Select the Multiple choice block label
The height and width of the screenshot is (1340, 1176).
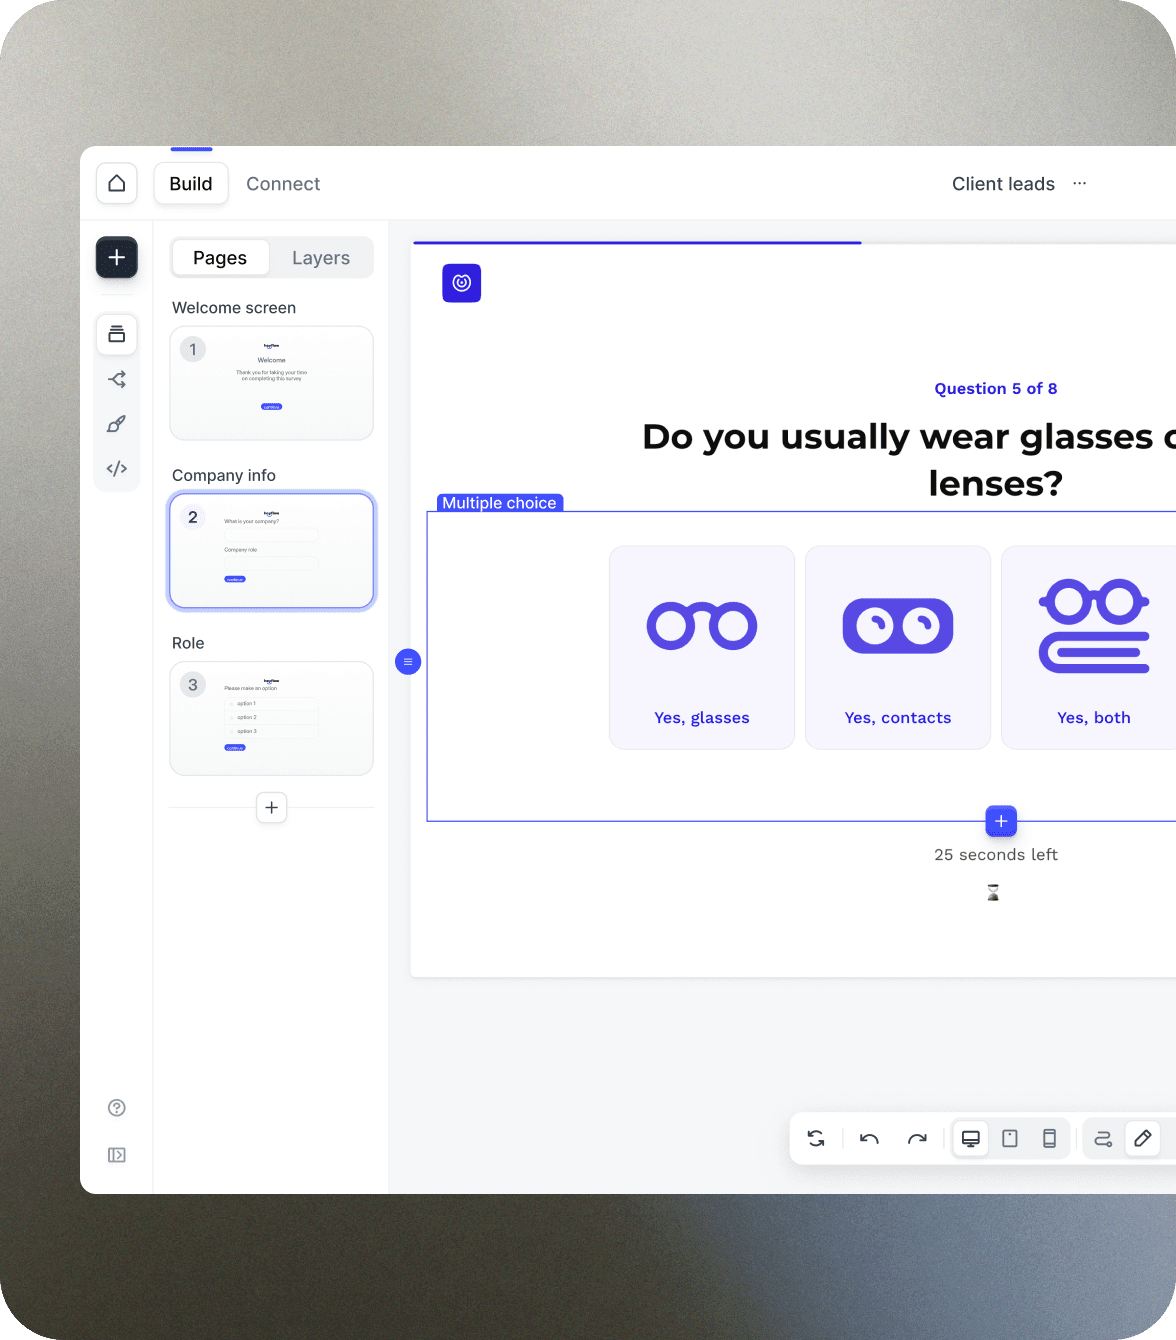pyautogui.click(x=500, y=503)
